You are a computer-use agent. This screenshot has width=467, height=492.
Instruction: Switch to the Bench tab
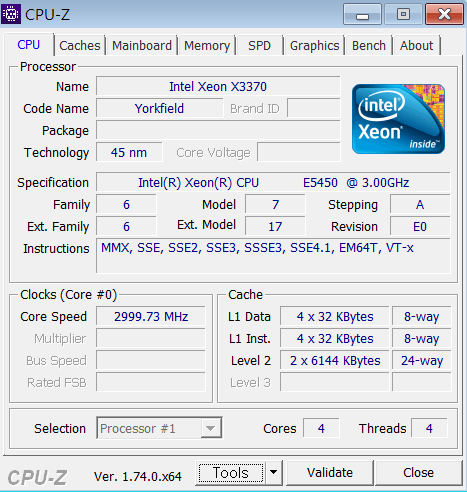(x=369, y=46)
